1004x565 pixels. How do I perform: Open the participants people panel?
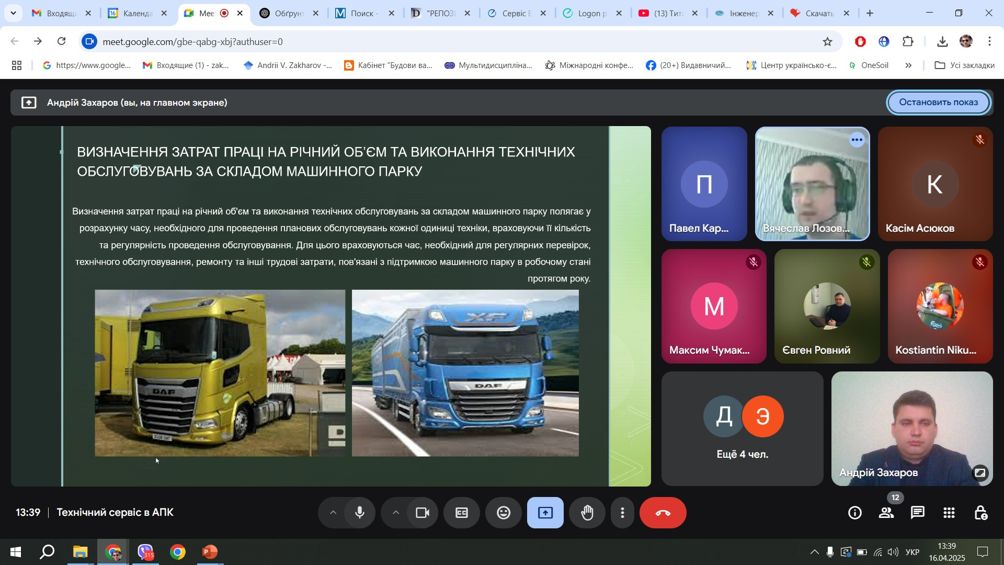[886, 513]
